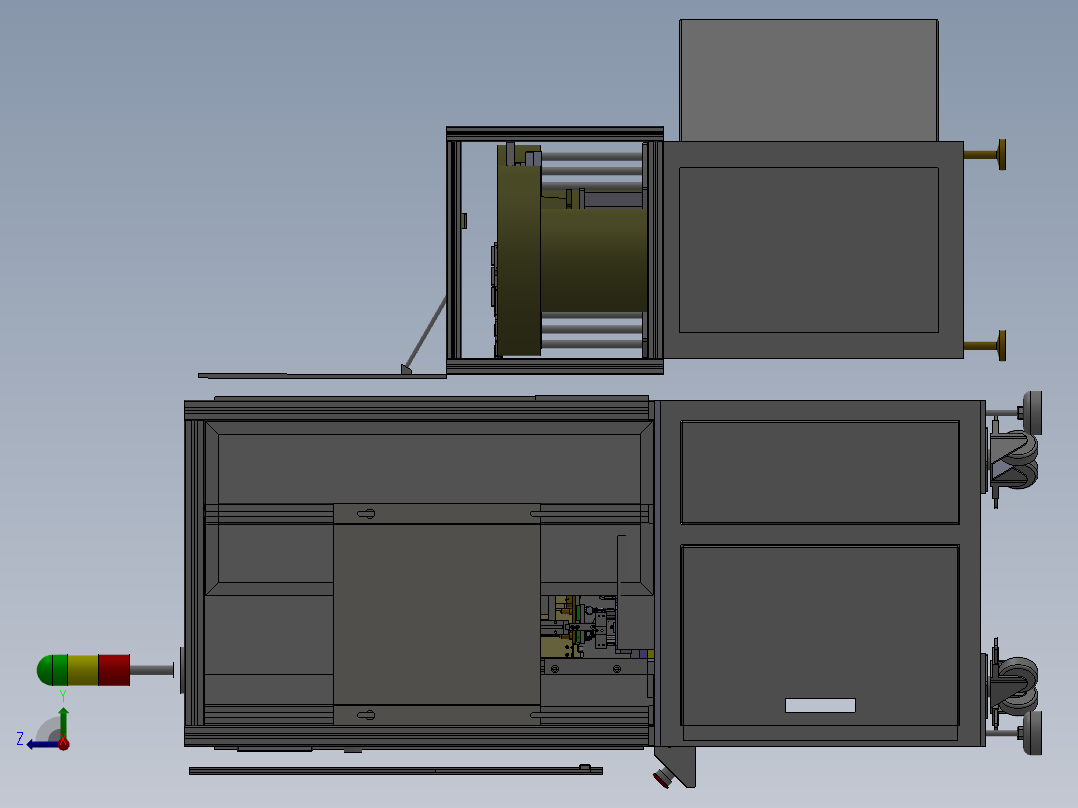Select the lower machine's large bottom cabinet door
This screenshot has width=1078, height=808.
(820, 635)
